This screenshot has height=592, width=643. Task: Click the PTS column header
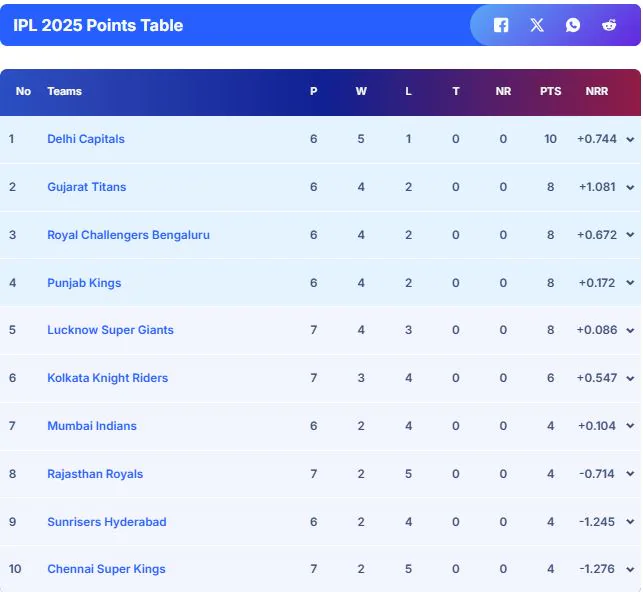tap(550, 91)
